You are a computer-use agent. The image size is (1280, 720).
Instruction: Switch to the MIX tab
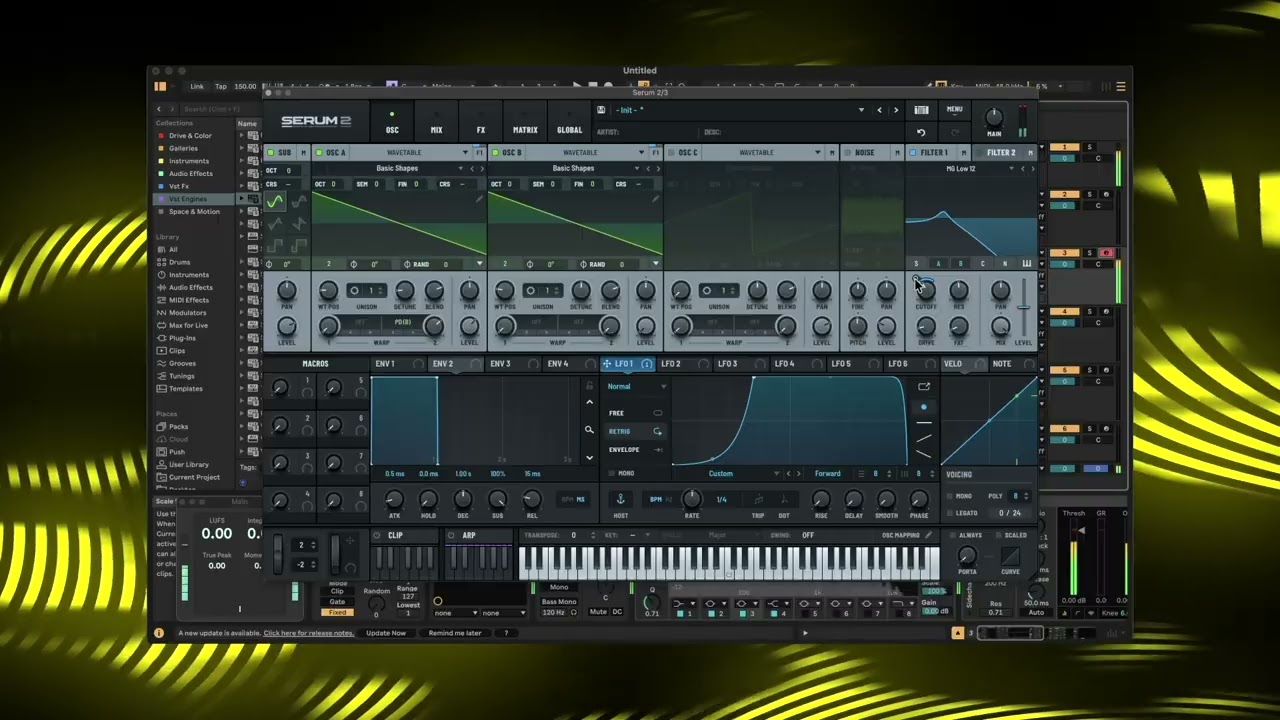436,124
